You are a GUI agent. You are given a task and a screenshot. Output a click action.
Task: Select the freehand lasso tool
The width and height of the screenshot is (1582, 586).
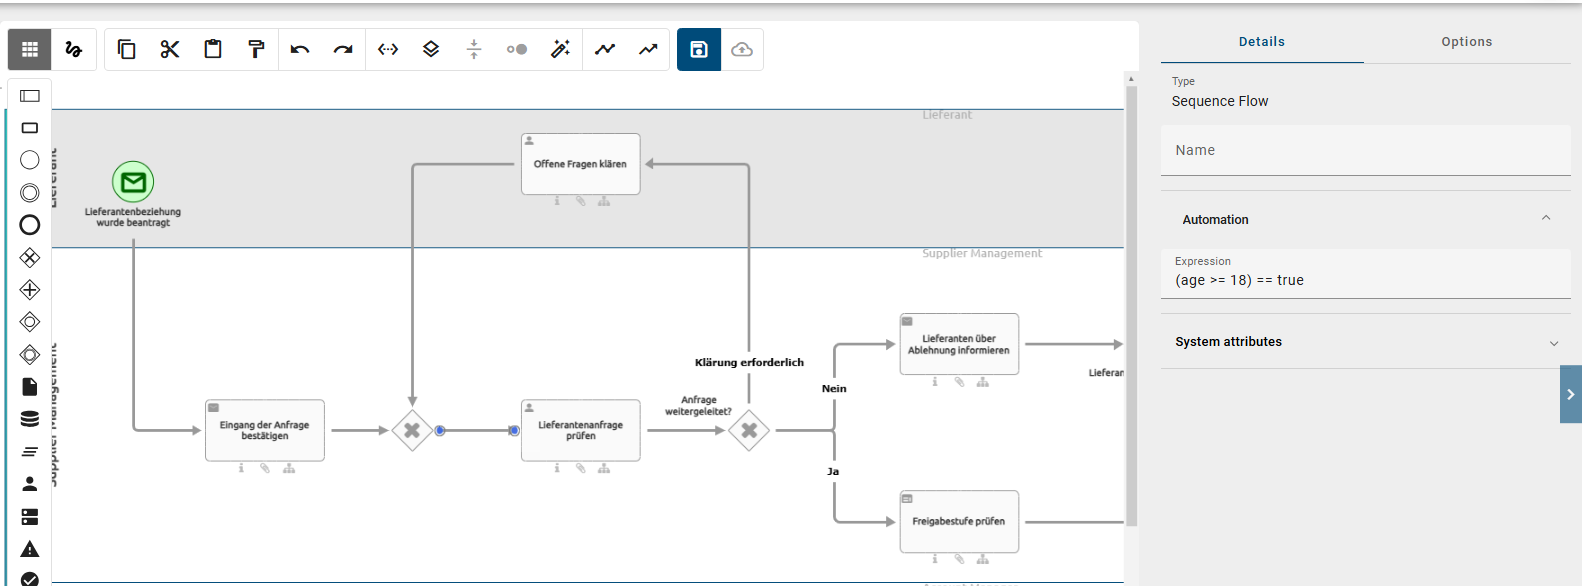(x=73, y=49)
